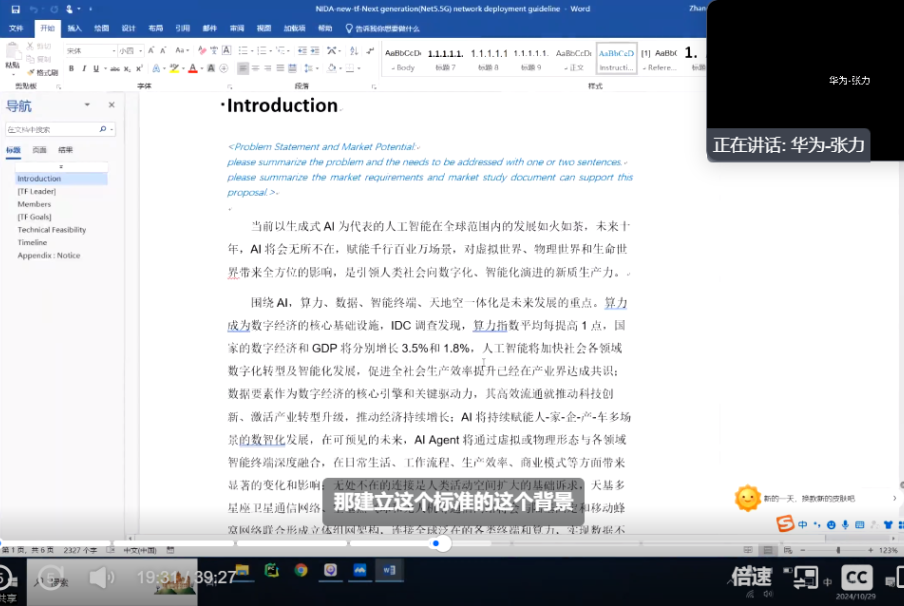Click the document search field in navigation pane

(x=52, y=129)
